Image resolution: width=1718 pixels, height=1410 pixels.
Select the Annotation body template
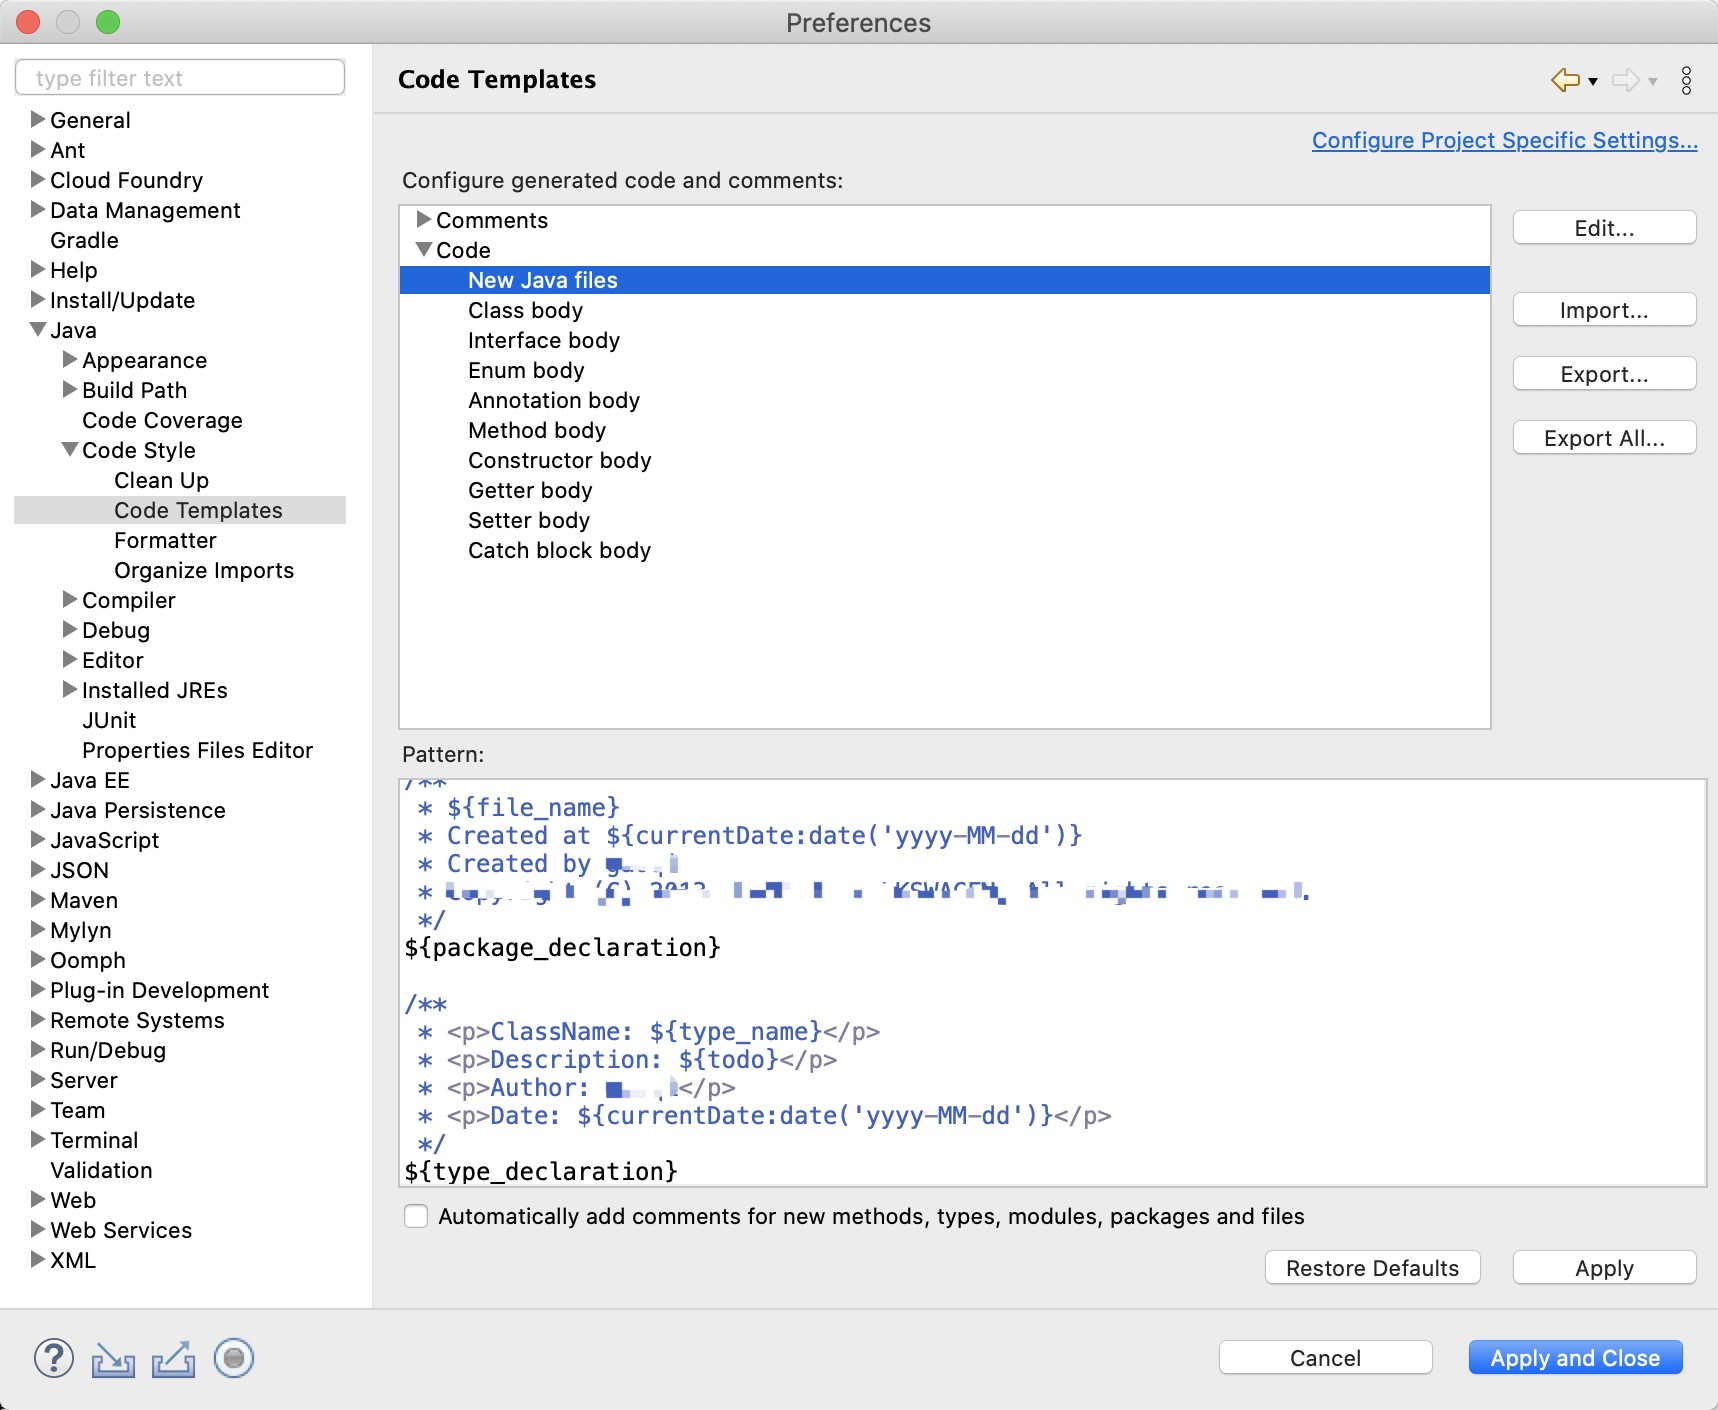coord(554,400)
